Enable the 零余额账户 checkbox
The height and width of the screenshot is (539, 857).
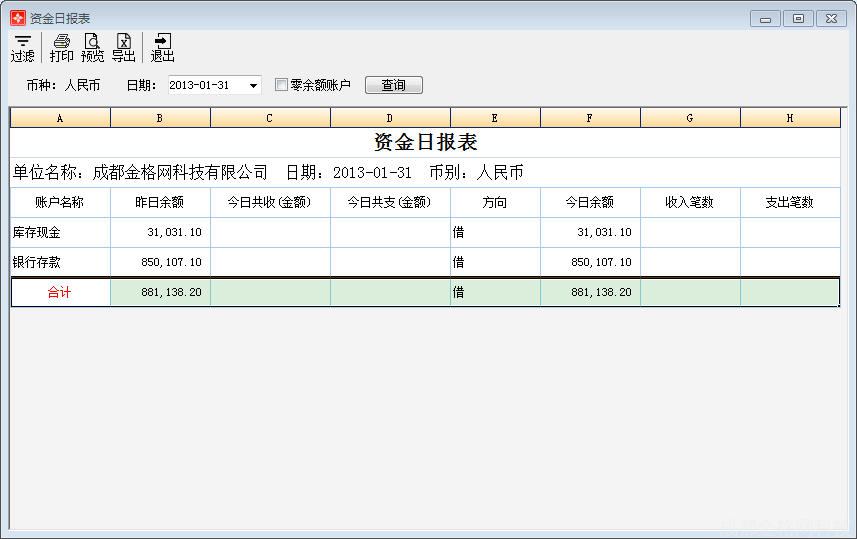point(281,85)
